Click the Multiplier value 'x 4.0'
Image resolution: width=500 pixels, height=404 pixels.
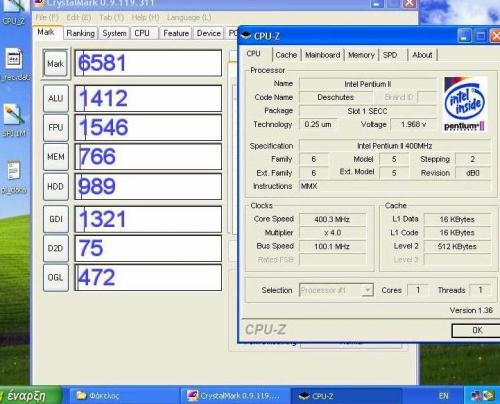point(332,233)
